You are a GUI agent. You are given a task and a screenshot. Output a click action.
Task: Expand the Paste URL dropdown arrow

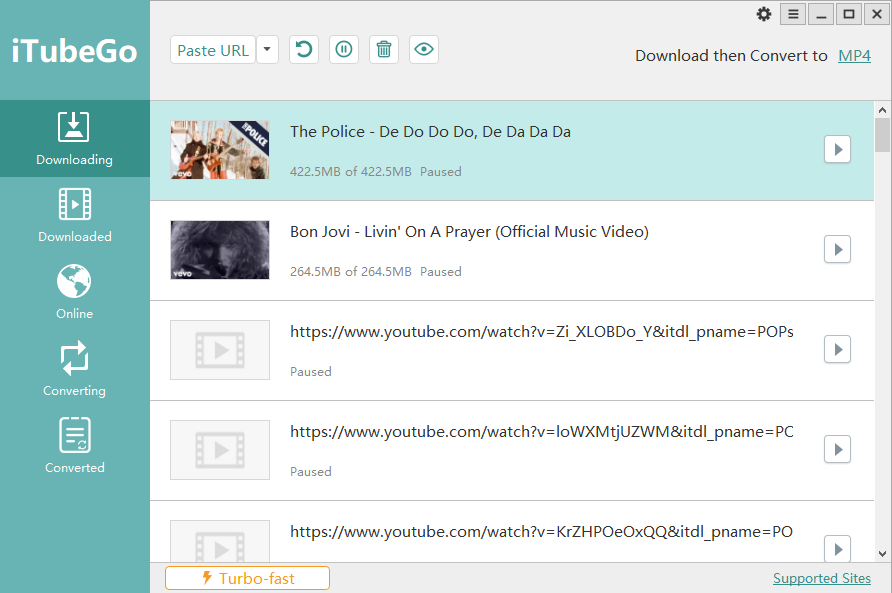pyautogui.click(x=267, y=50)
